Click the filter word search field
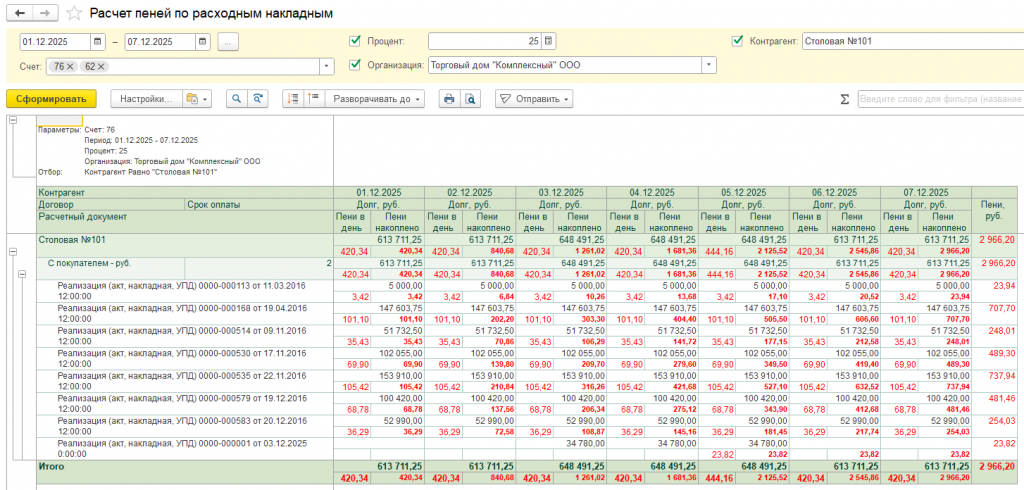 click(x=938, y=99)
